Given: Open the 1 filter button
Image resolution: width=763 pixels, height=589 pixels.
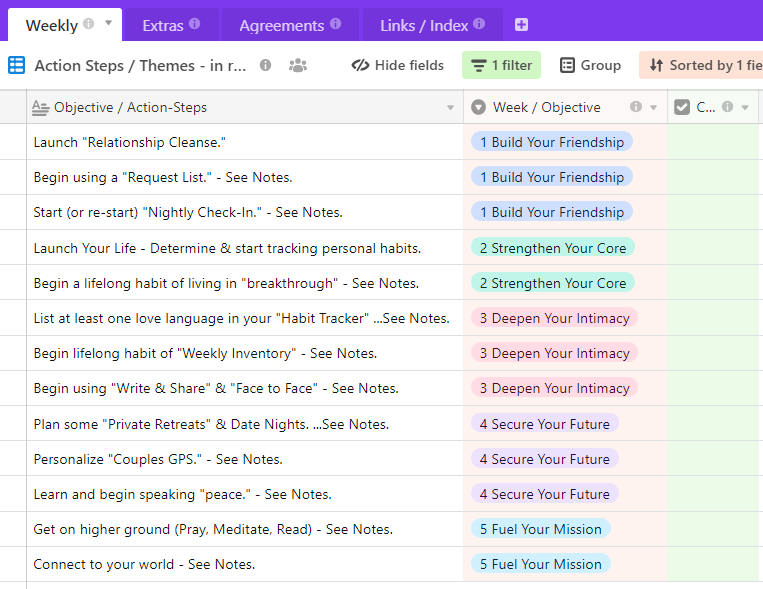Looking at the screenshot, I should (x=501, y=65).
